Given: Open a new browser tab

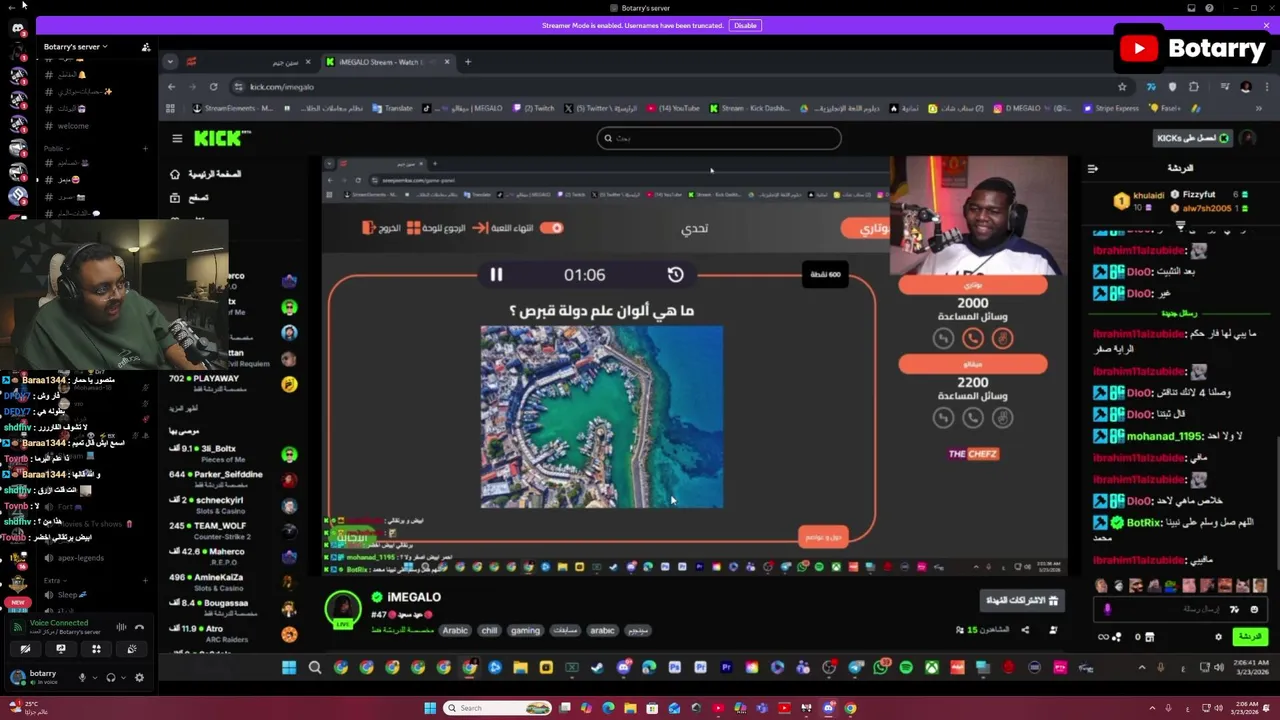Looking at the screenshot, I should tap(467, 62).
